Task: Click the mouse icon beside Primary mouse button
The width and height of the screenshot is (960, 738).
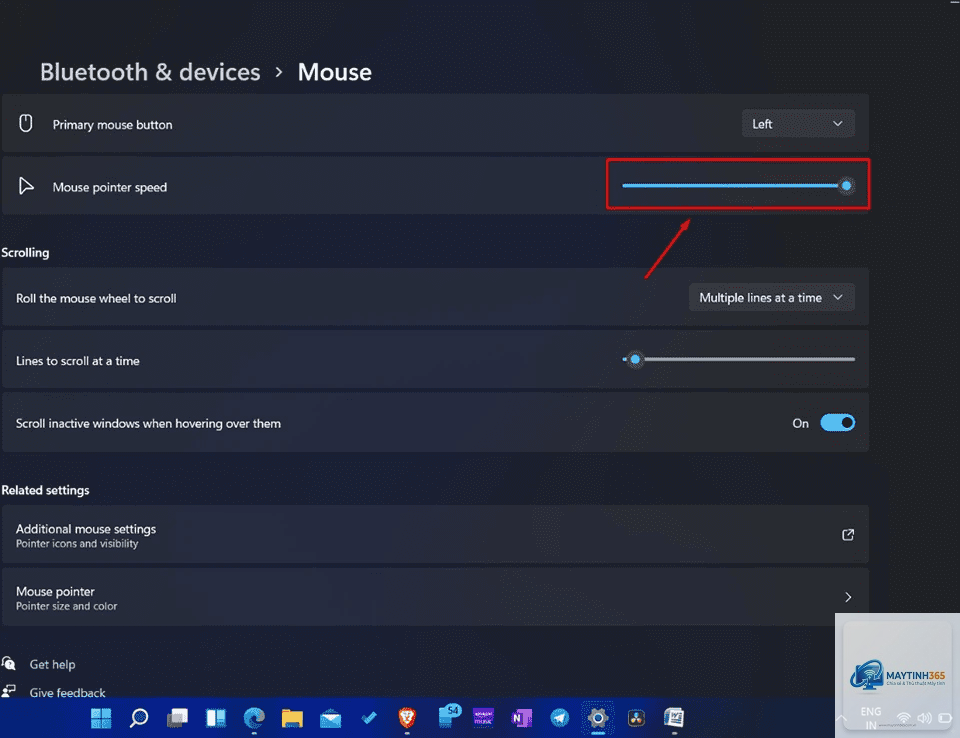Action: (x=26, y=124)
